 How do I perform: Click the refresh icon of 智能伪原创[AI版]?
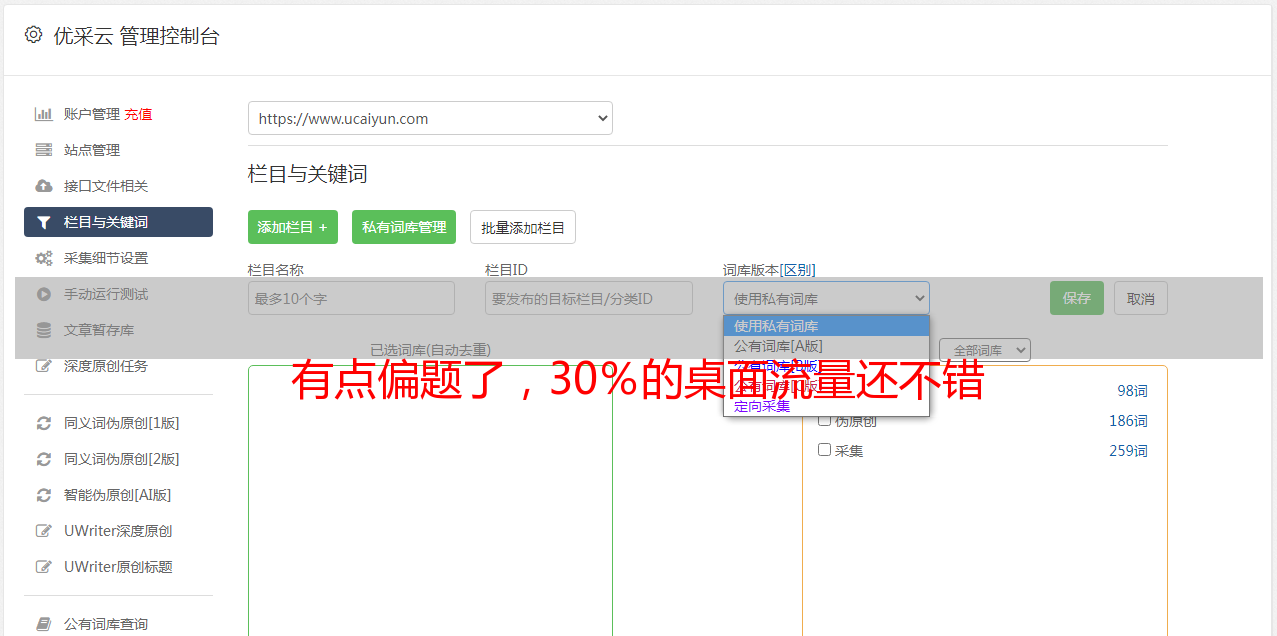click(43, 495)
